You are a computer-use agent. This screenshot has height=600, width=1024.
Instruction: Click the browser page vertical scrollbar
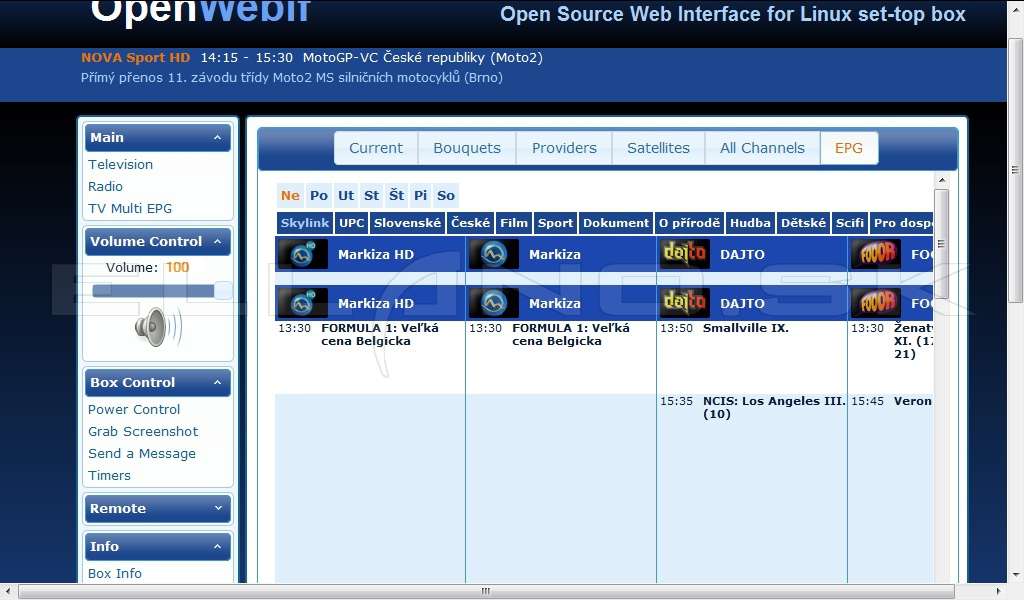[x=1015, y=170]
